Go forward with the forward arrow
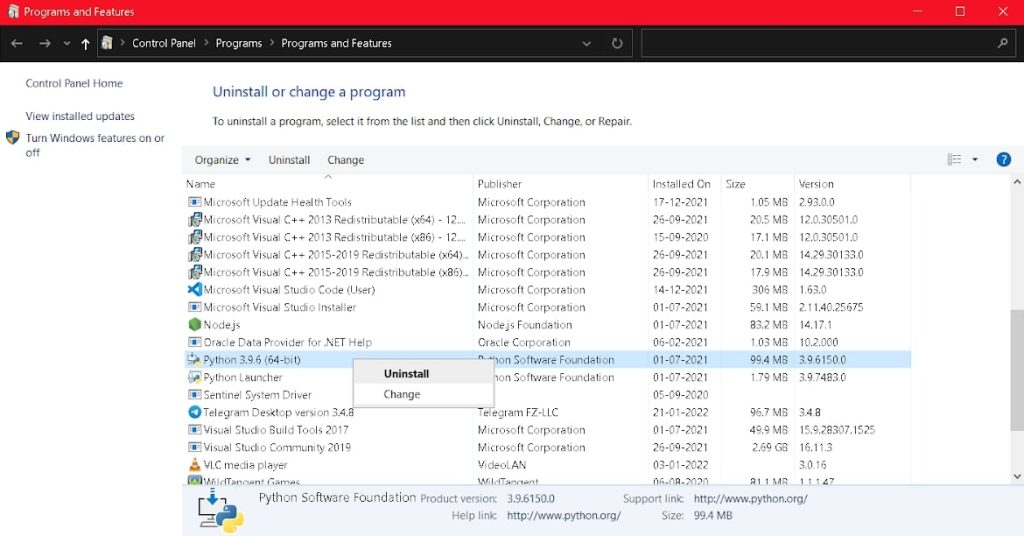This screenshot has height=536, width=1024. (44, 43)
